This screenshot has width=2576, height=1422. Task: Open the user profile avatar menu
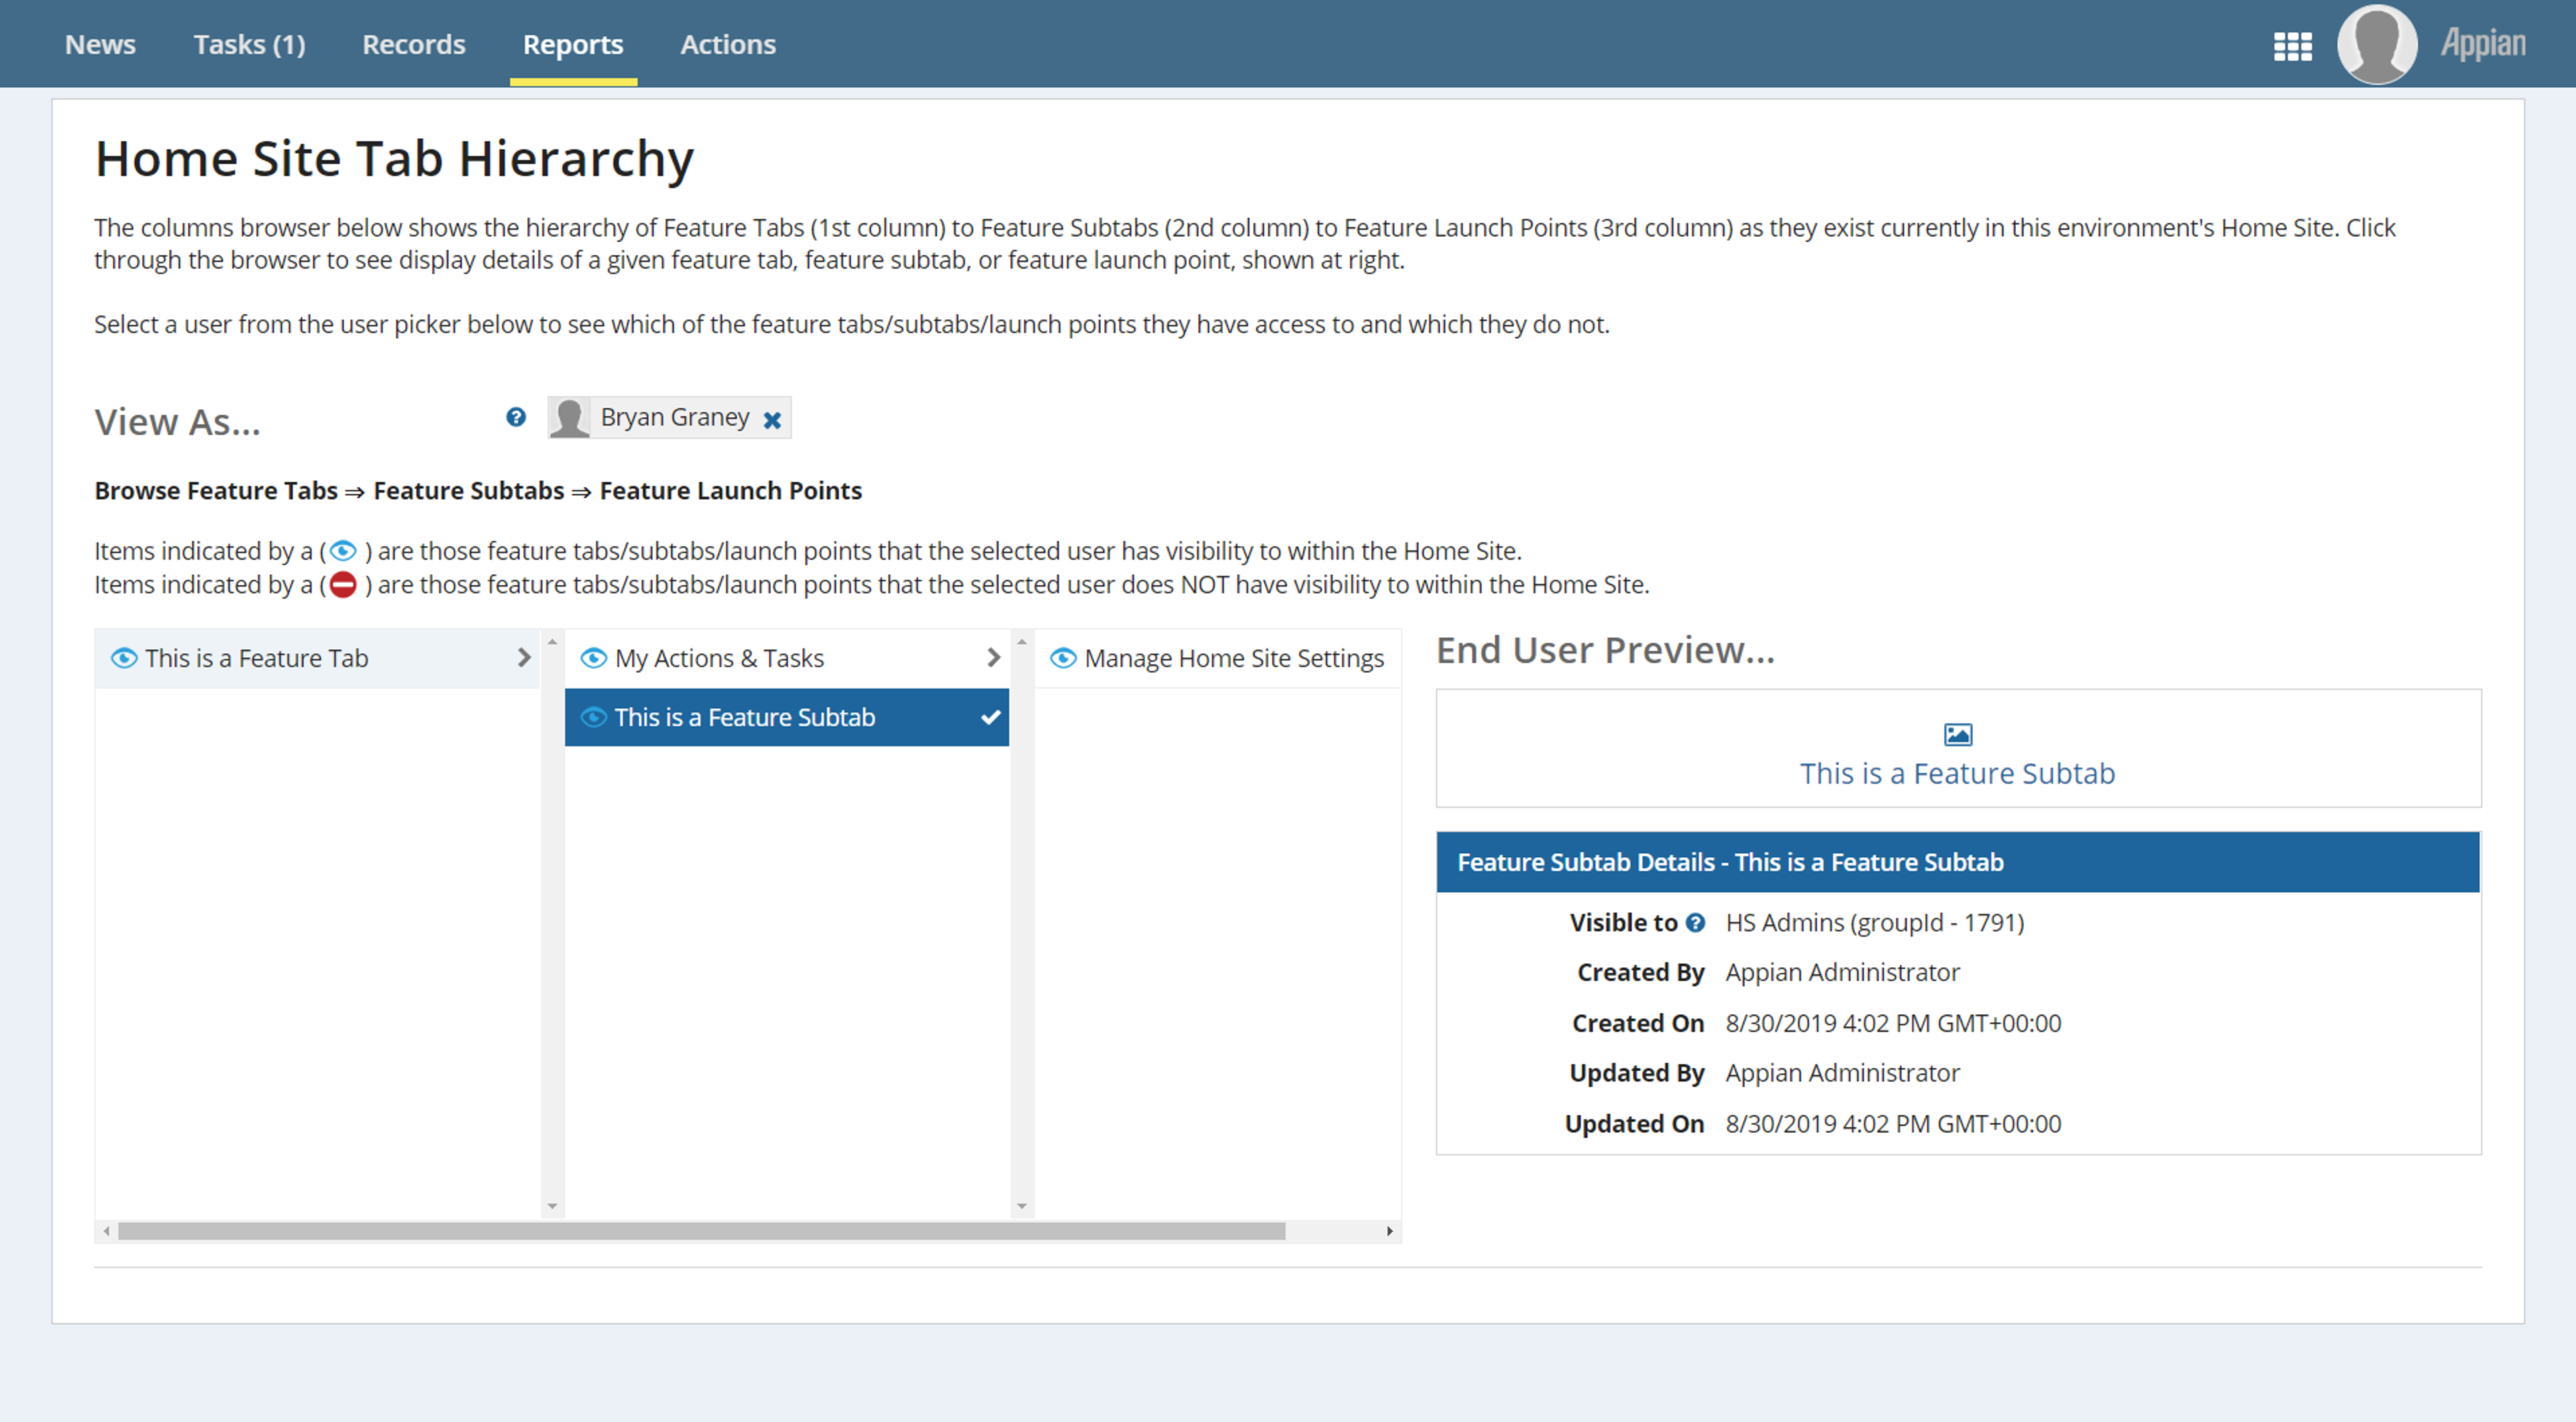click(x=2376, y=44)
